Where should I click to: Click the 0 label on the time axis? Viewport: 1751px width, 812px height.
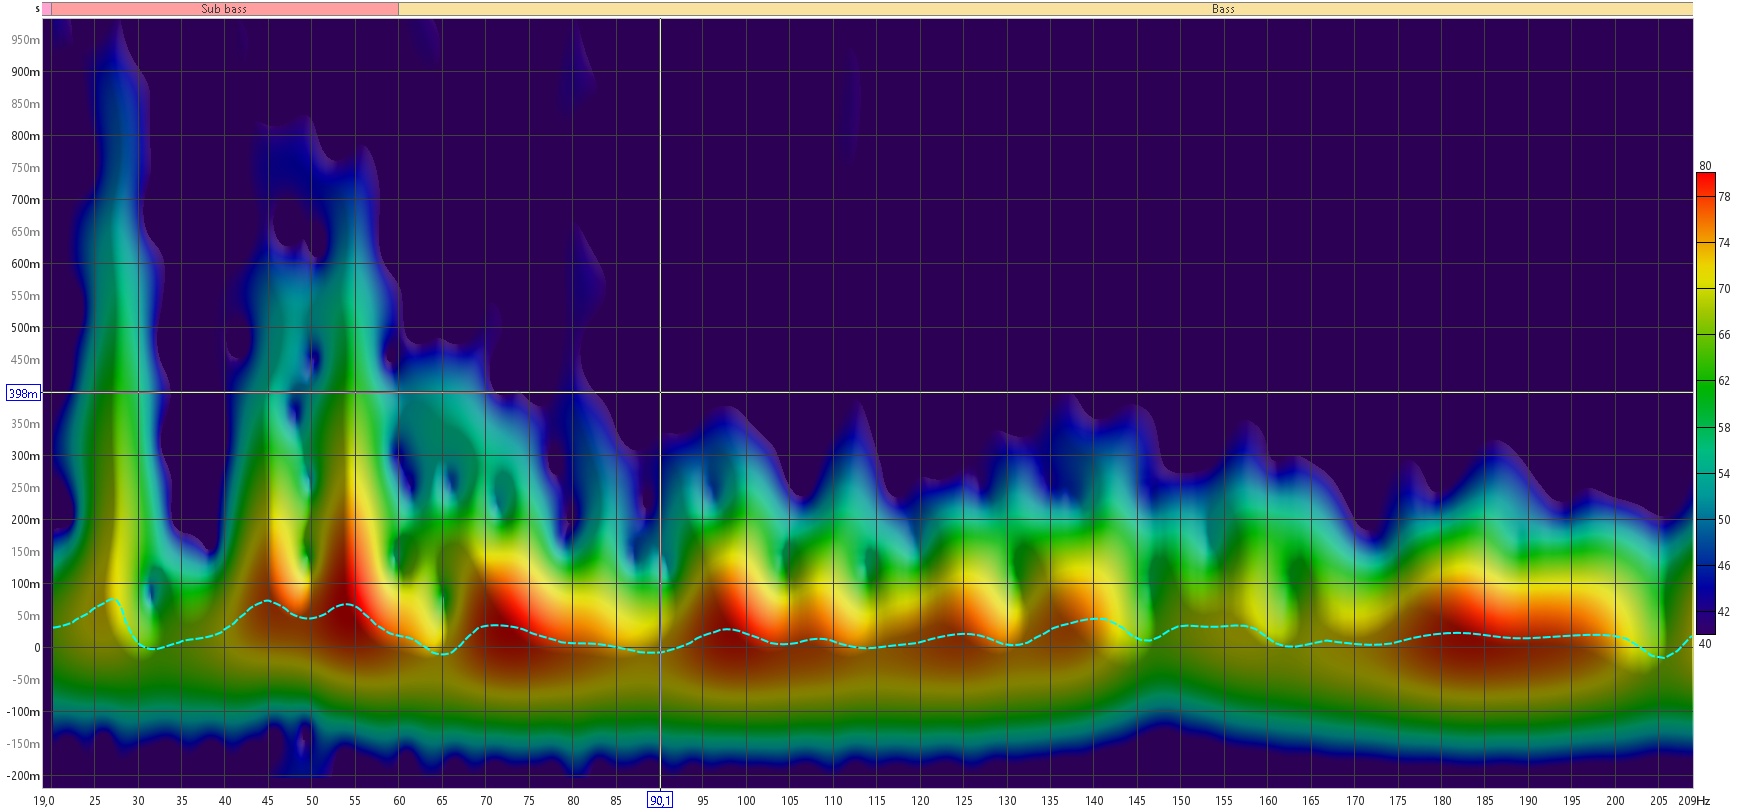[x=37, y=648]
